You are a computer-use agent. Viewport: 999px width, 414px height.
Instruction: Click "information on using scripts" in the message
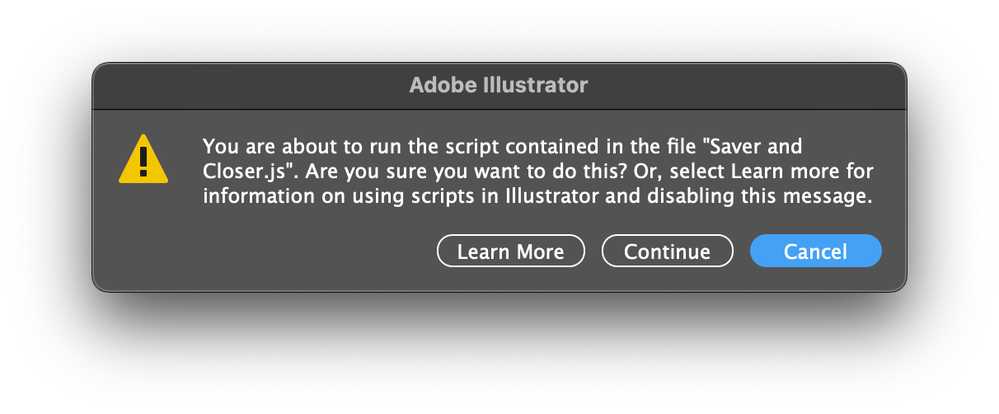(x=322, y=196)
